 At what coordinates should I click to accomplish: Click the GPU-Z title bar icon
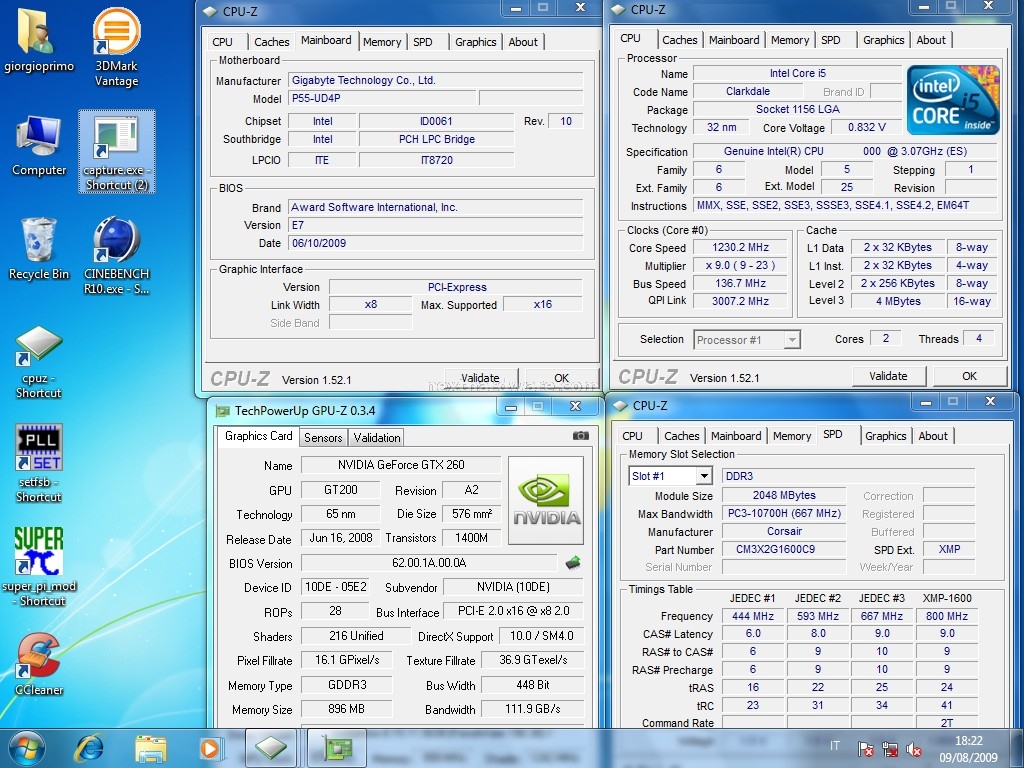[x=223, y=411]
